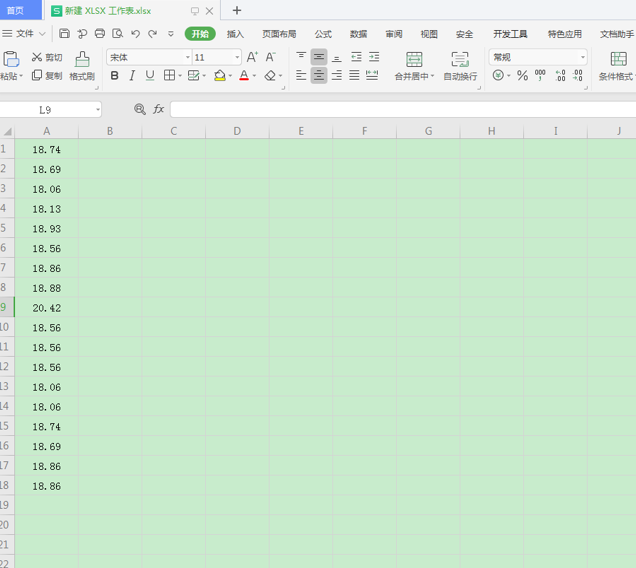Increase font size with A+ icon
The image size is (636, 568).
252,57
